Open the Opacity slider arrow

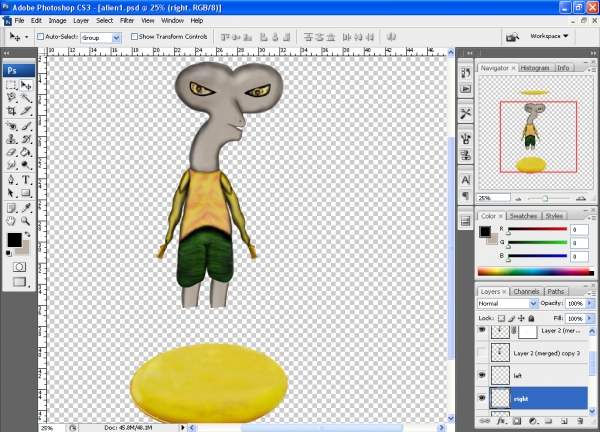pos(590,303)
